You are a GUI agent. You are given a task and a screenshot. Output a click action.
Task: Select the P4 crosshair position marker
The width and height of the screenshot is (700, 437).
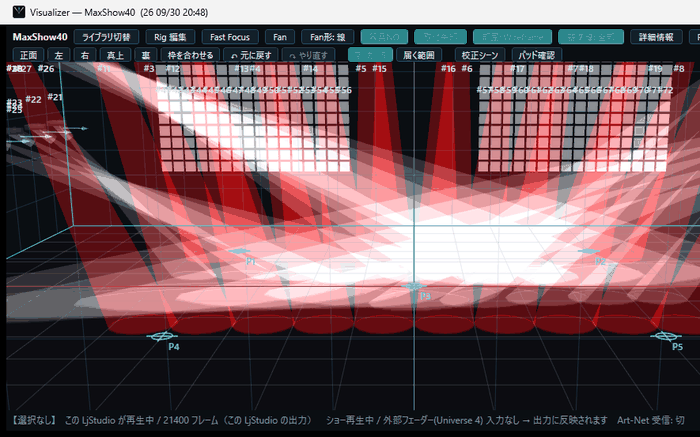(162, 336)
